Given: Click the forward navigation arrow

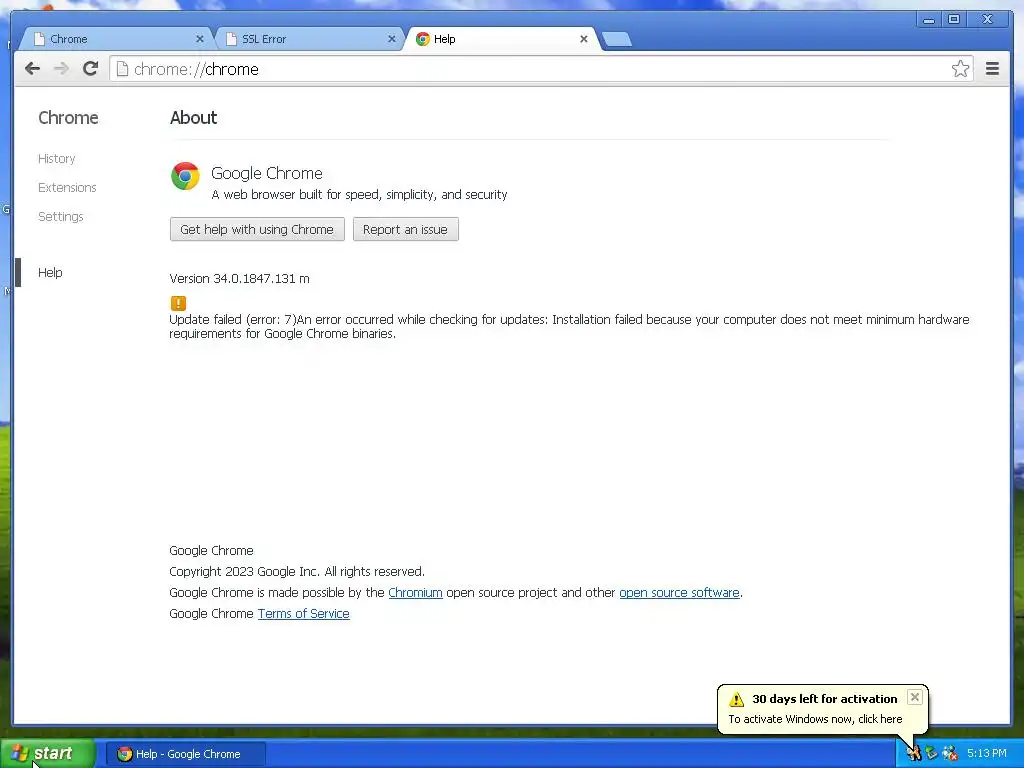Looking at the screenshot, I should point(61,69).
